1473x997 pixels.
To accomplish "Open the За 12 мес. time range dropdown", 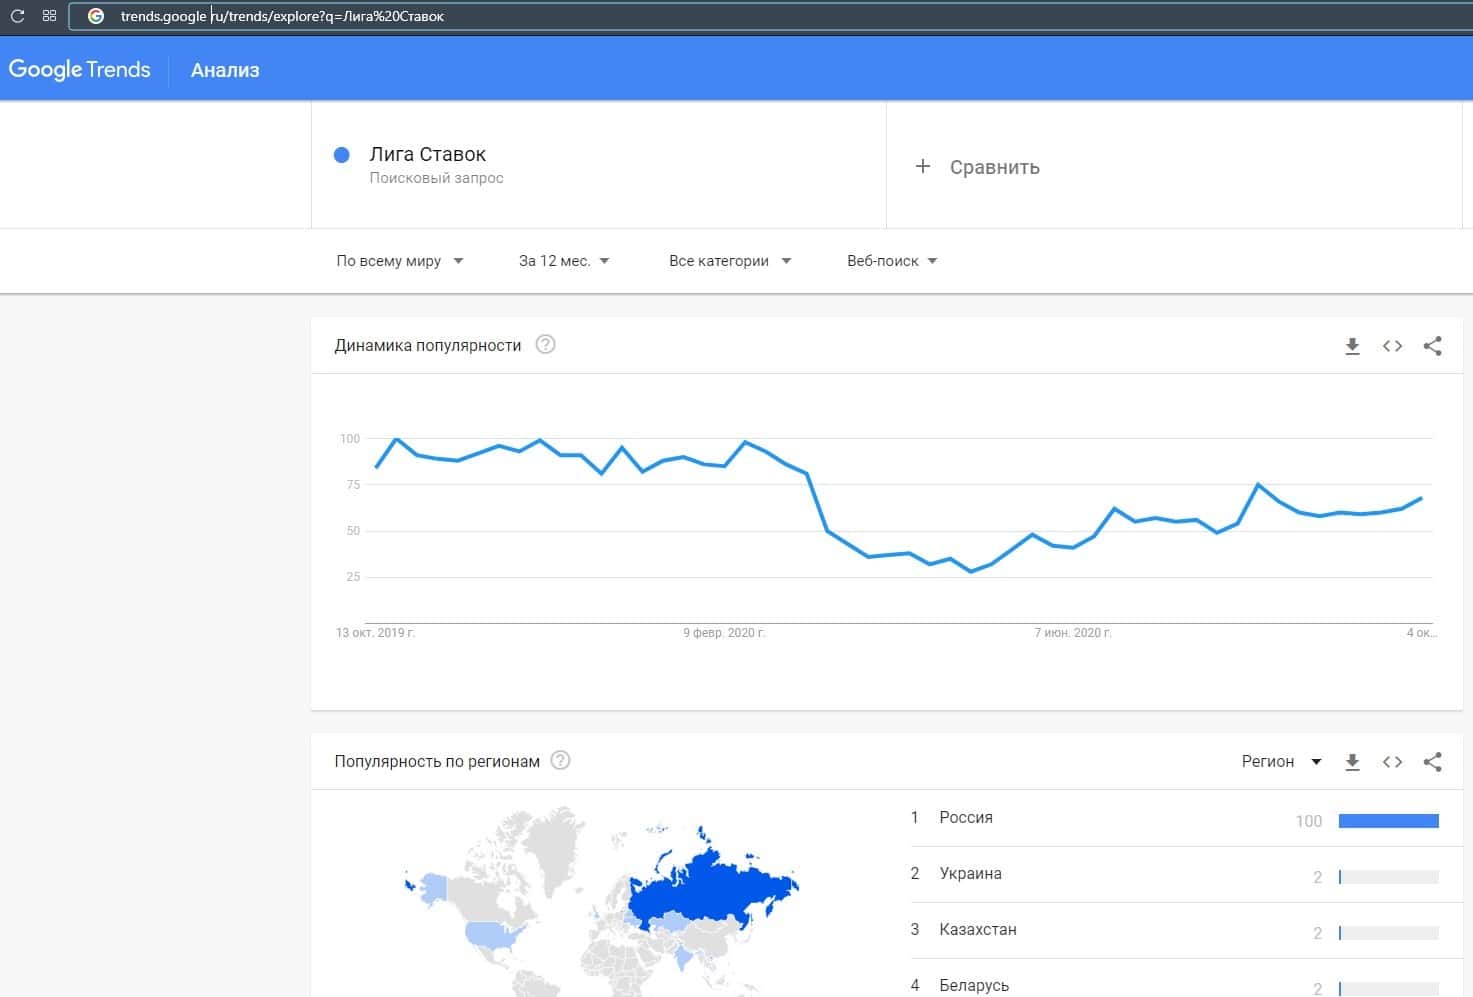I will click(x=563, y=261).
